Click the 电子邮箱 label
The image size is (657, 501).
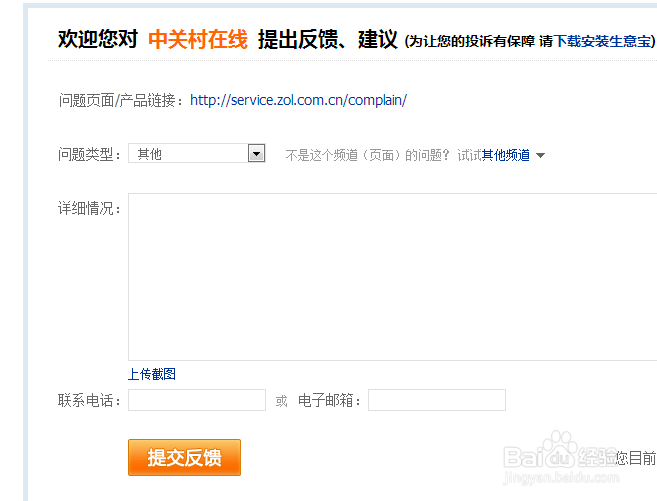coord(329,400)
